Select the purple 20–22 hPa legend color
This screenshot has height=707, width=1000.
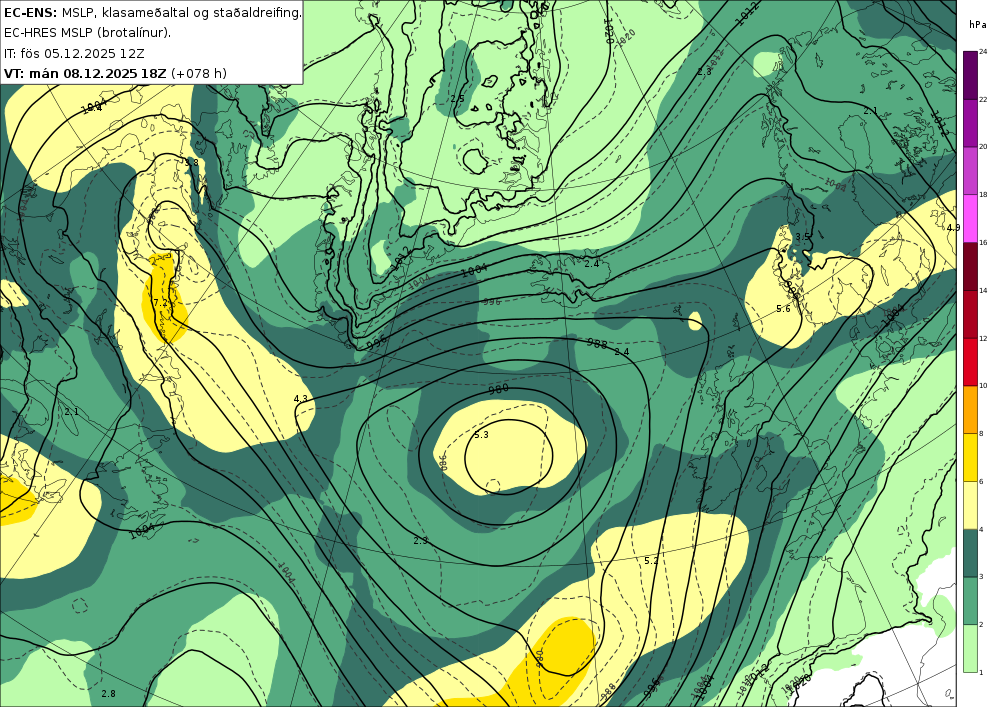point(969,123)
